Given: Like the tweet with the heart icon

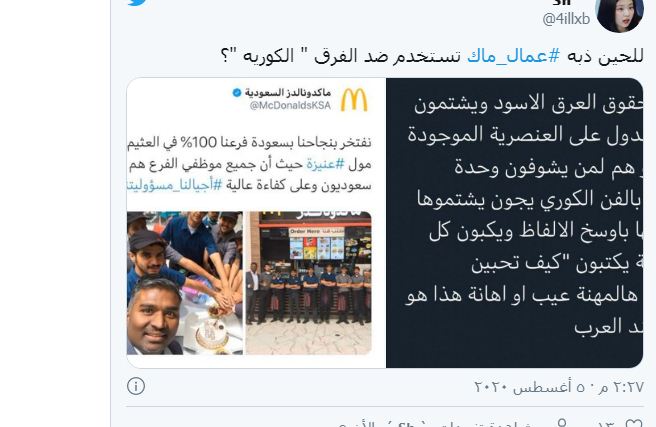Looking at the screenshot, I should pyautogui.click(x=633, y=422).
